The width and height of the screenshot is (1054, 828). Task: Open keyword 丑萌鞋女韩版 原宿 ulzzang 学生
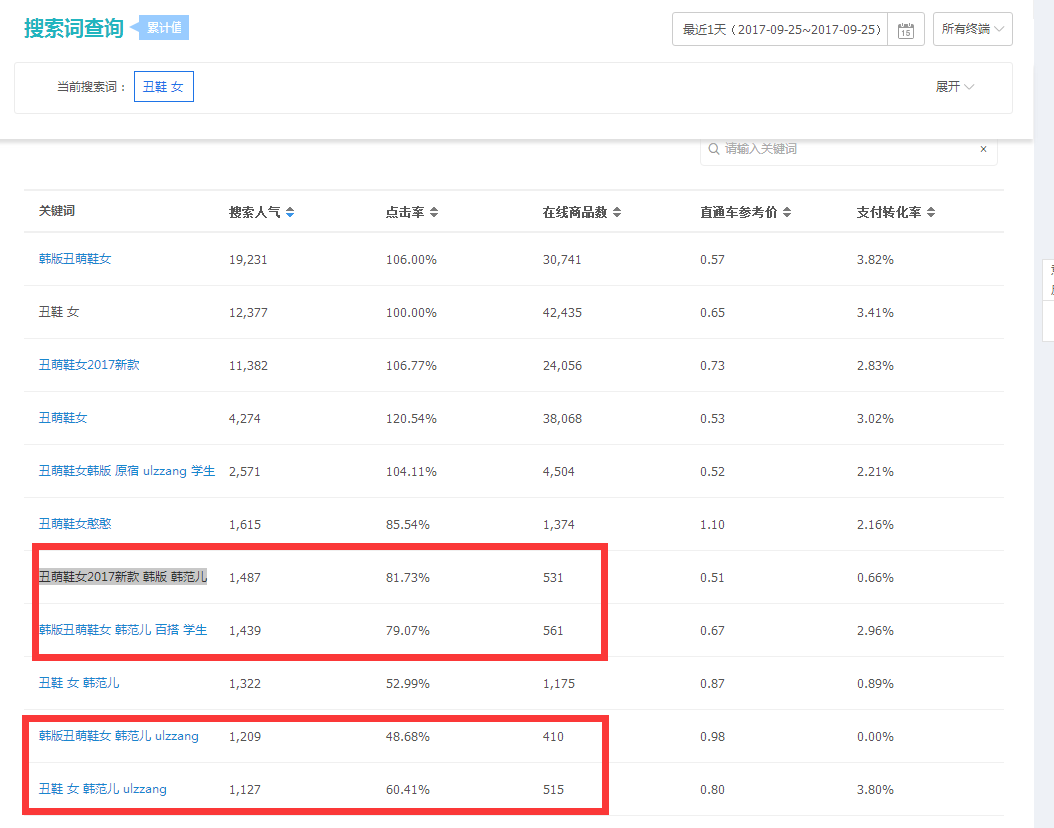[127, 471]
